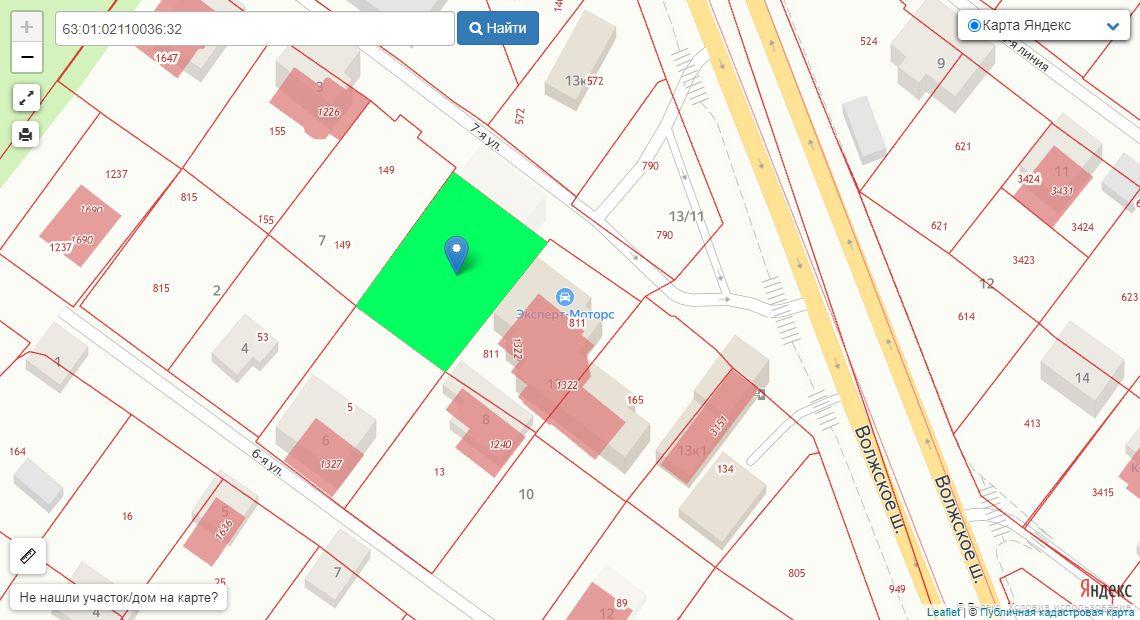Open the Leaflet attribution link
Viewport: 1140px width, 620px height.
pyautogui.click(x=943, y=613)
